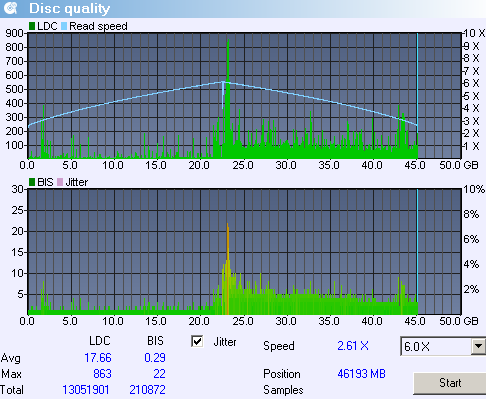
Task: Click the light blue Read speed legend swatch
Action: click(x=64, y=26)
